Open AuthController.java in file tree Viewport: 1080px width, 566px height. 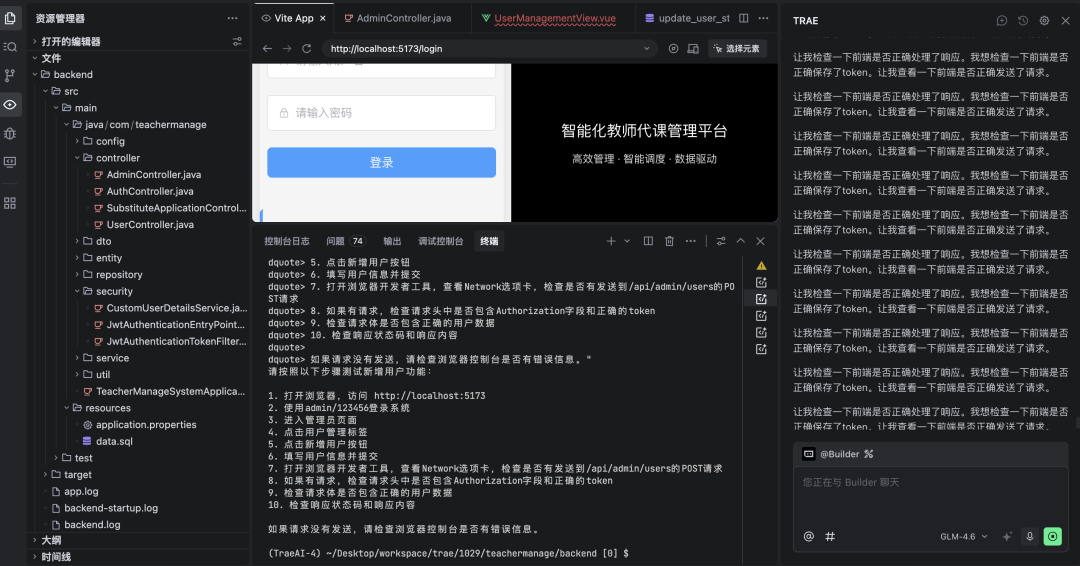pyautogui.click(x=149, y=191)
